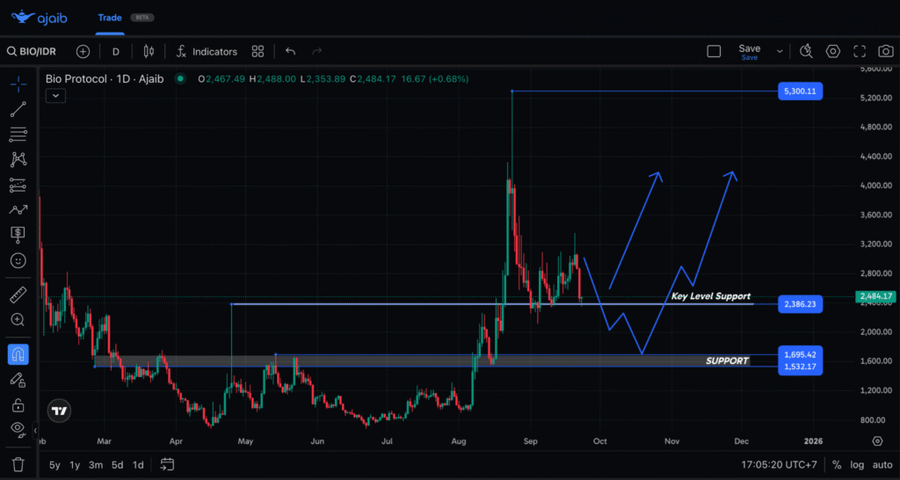
Task: Go to the Ajaib home logo
Action: 39,18
